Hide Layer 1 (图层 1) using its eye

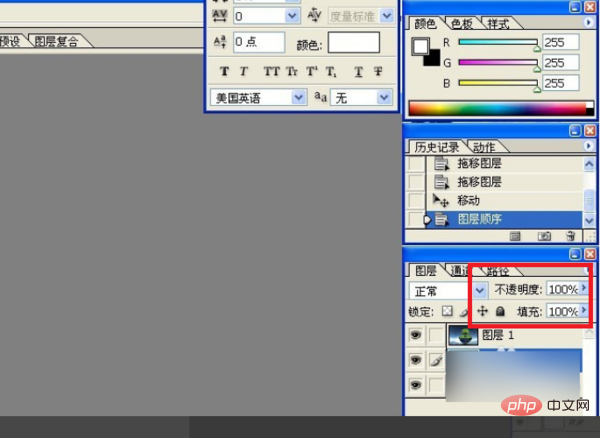pos(416,335)
